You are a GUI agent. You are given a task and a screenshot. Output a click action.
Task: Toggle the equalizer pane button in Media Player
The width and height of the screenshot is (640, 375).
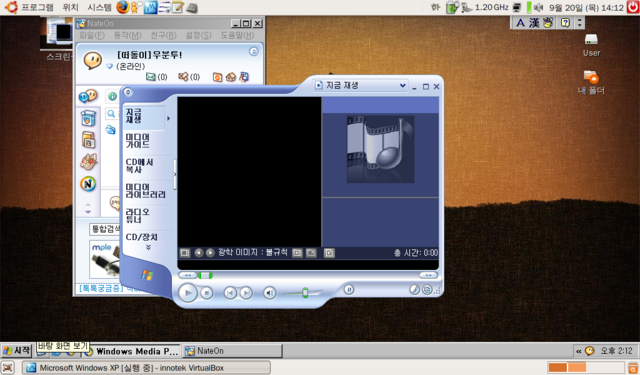298,253
